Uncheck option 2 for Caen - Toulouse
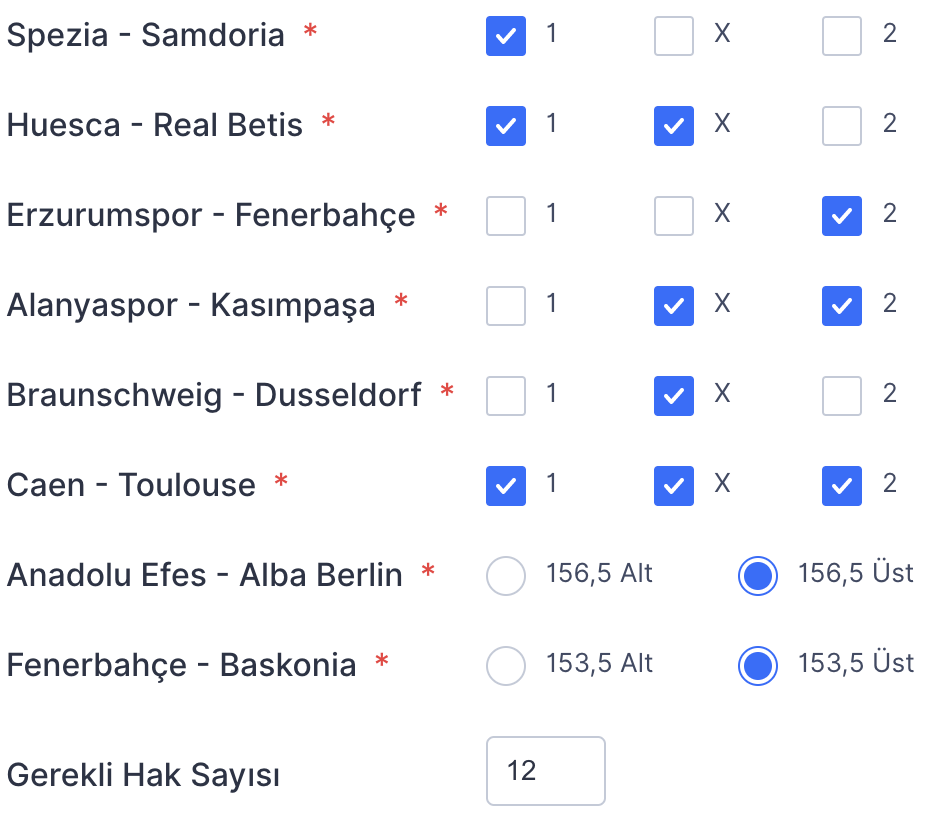Viewport: 948px width, 824px height. (842, 486)
